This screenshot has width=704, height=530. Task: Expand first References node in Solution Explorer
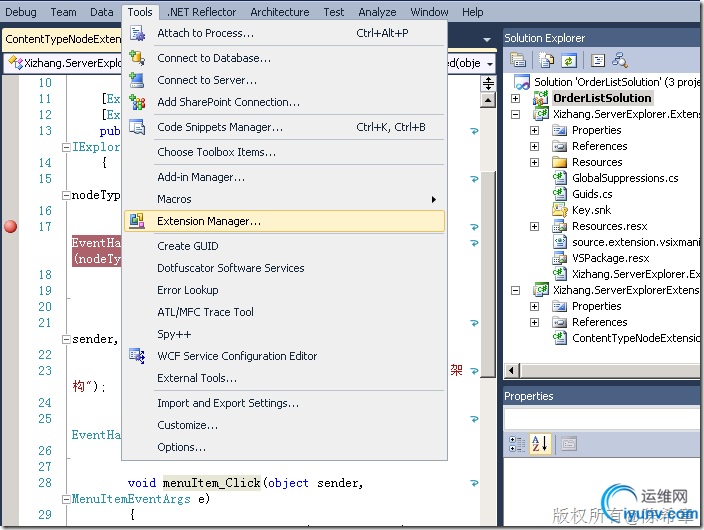tap(534, 146)
